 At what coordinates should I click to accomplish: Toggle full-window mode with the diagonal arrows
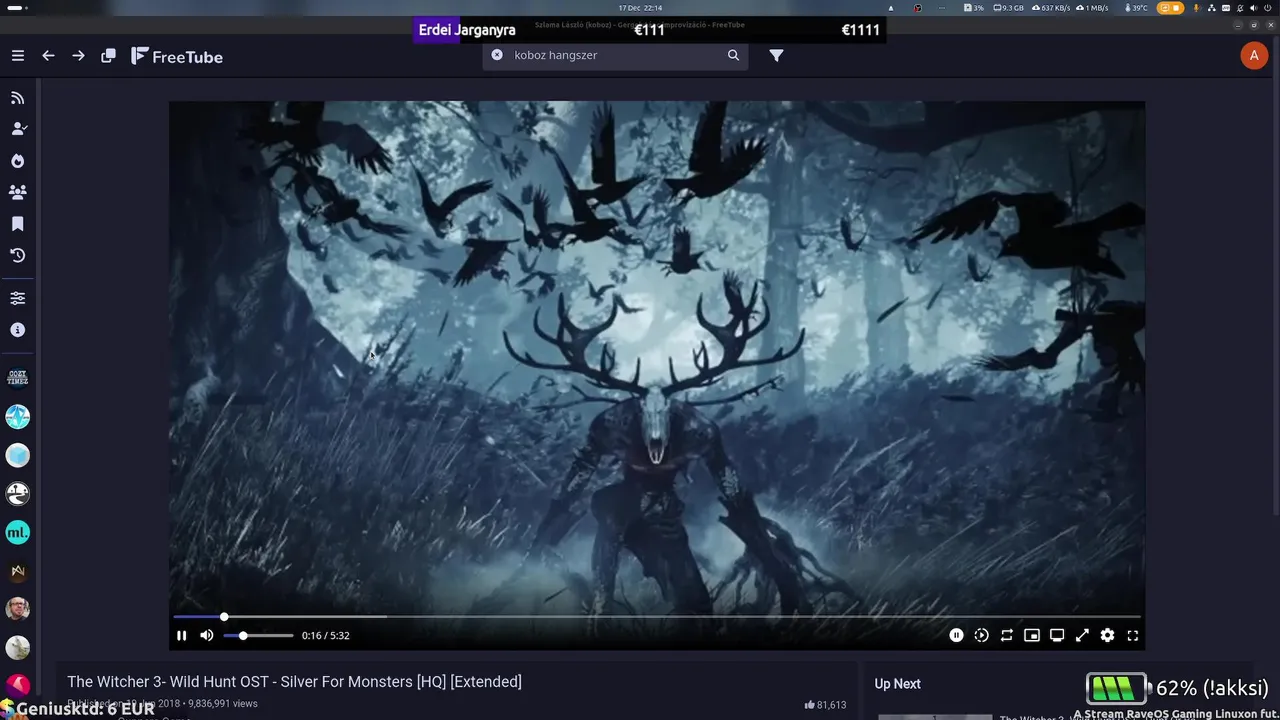(1082, 635)
